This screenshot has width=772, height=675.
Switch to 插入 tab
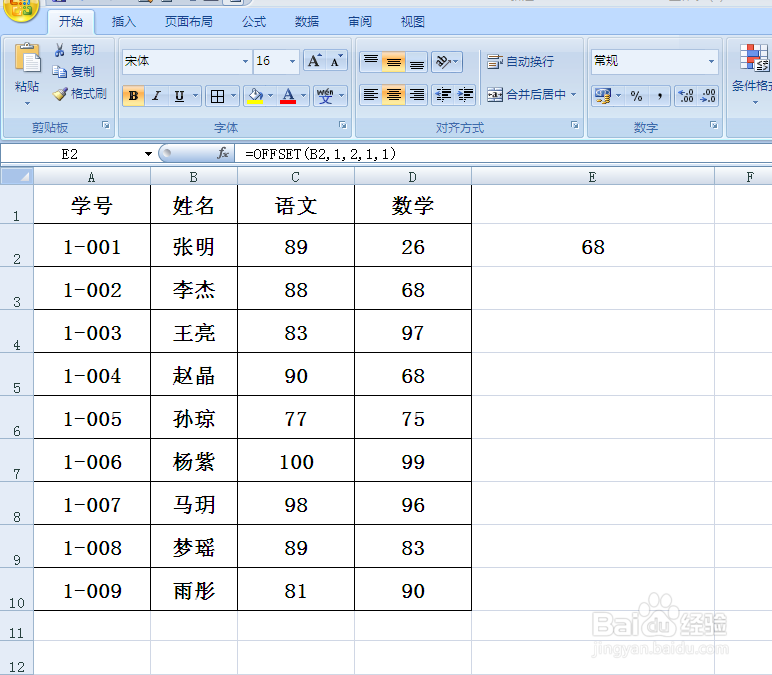tap(124, 22)
